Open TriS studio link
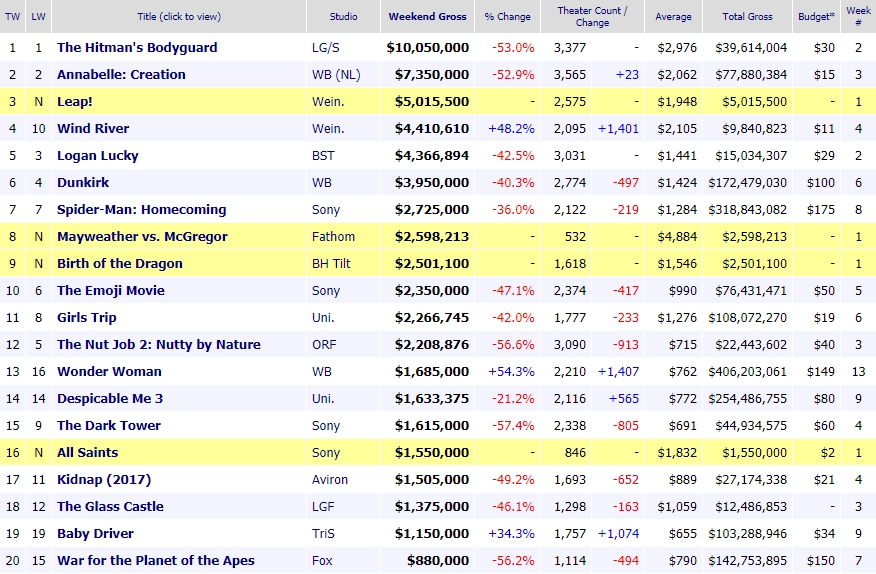The width and height of the screenshot is (876, 574). pos(323,534)
